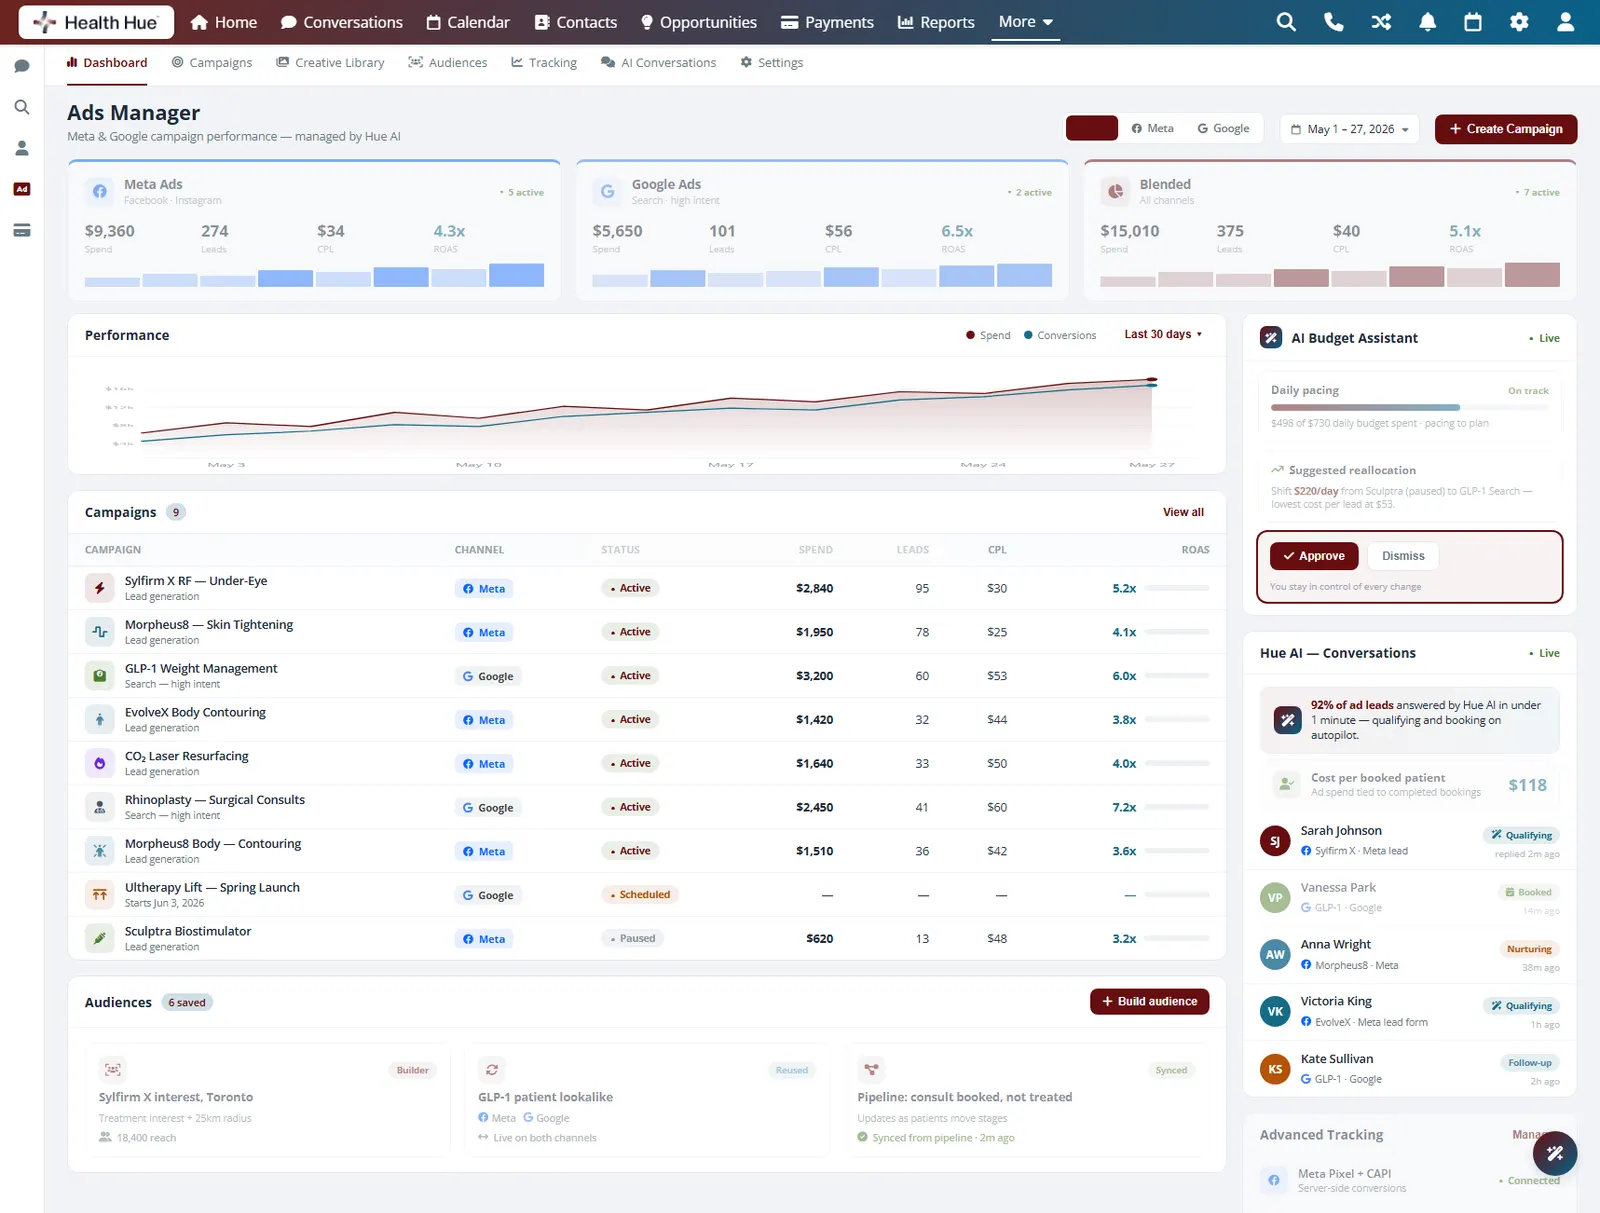The image size is (1600, 1213).
Task: Click the search icon in left sidebar
Action: coord(22,107)
